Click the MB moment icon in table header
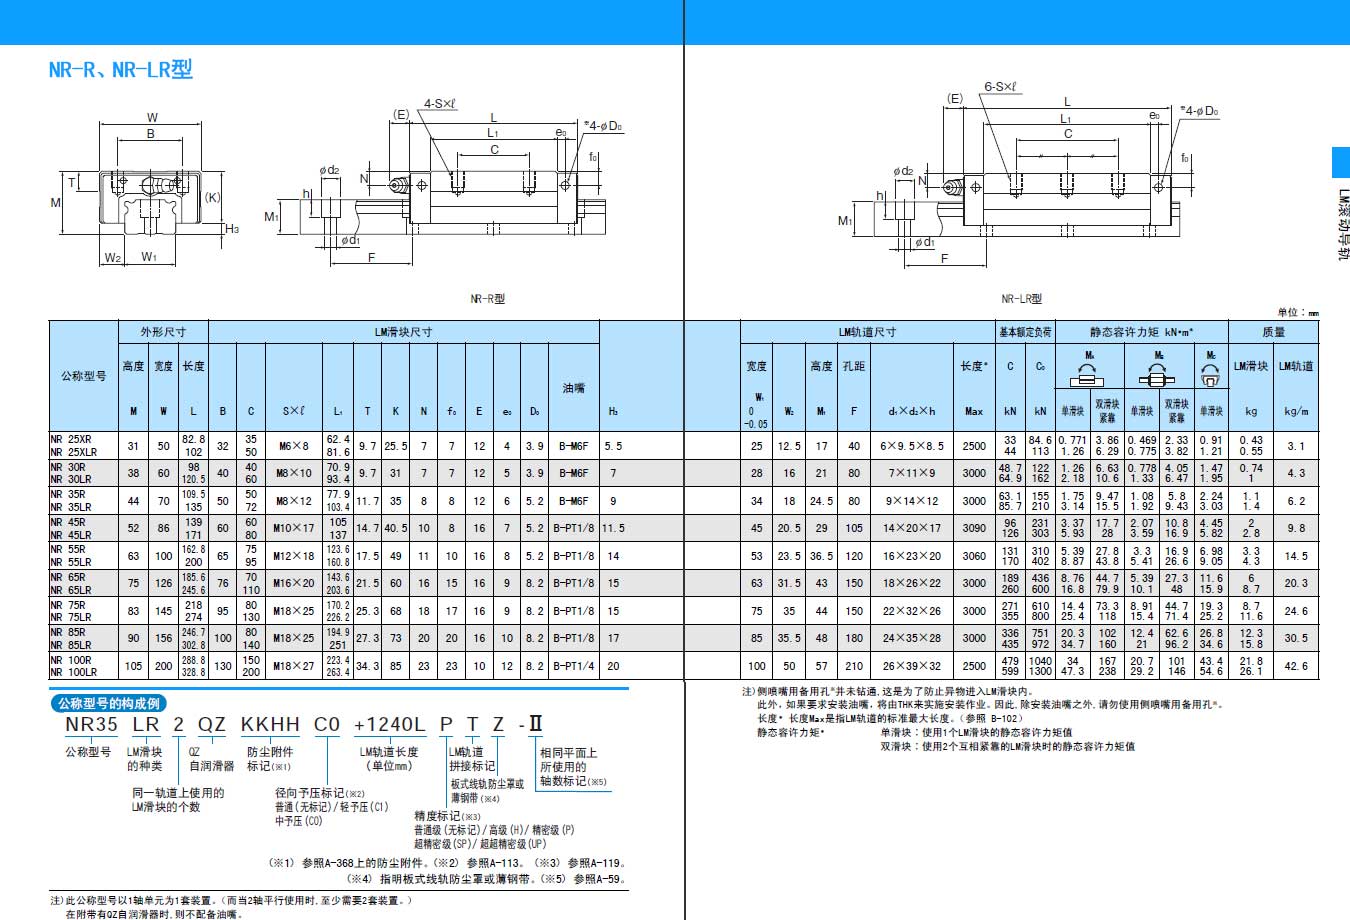 1157,376
